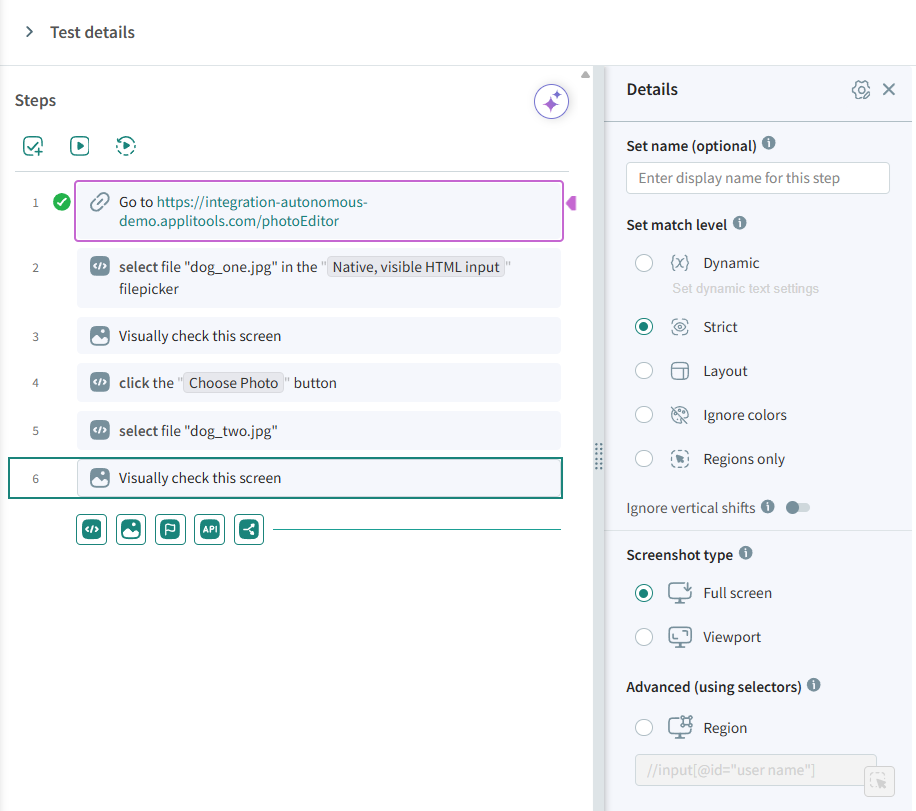Screen dimensions: 916x811
Task: Close the Details panel
Action: (889, 89)
